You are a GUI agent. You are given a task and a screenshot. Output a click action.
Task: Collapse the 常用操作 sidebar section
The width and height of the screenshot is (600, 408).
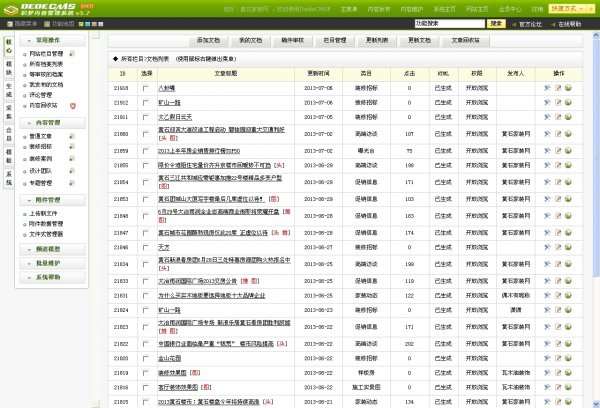pos(52,40)
